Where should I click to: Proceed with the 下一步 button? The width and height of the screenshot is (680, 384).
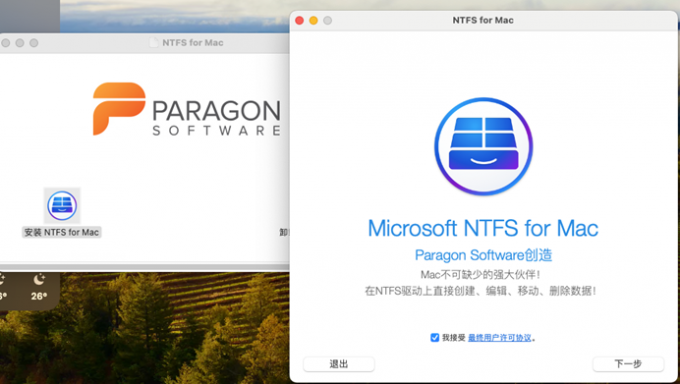(628, 364)
